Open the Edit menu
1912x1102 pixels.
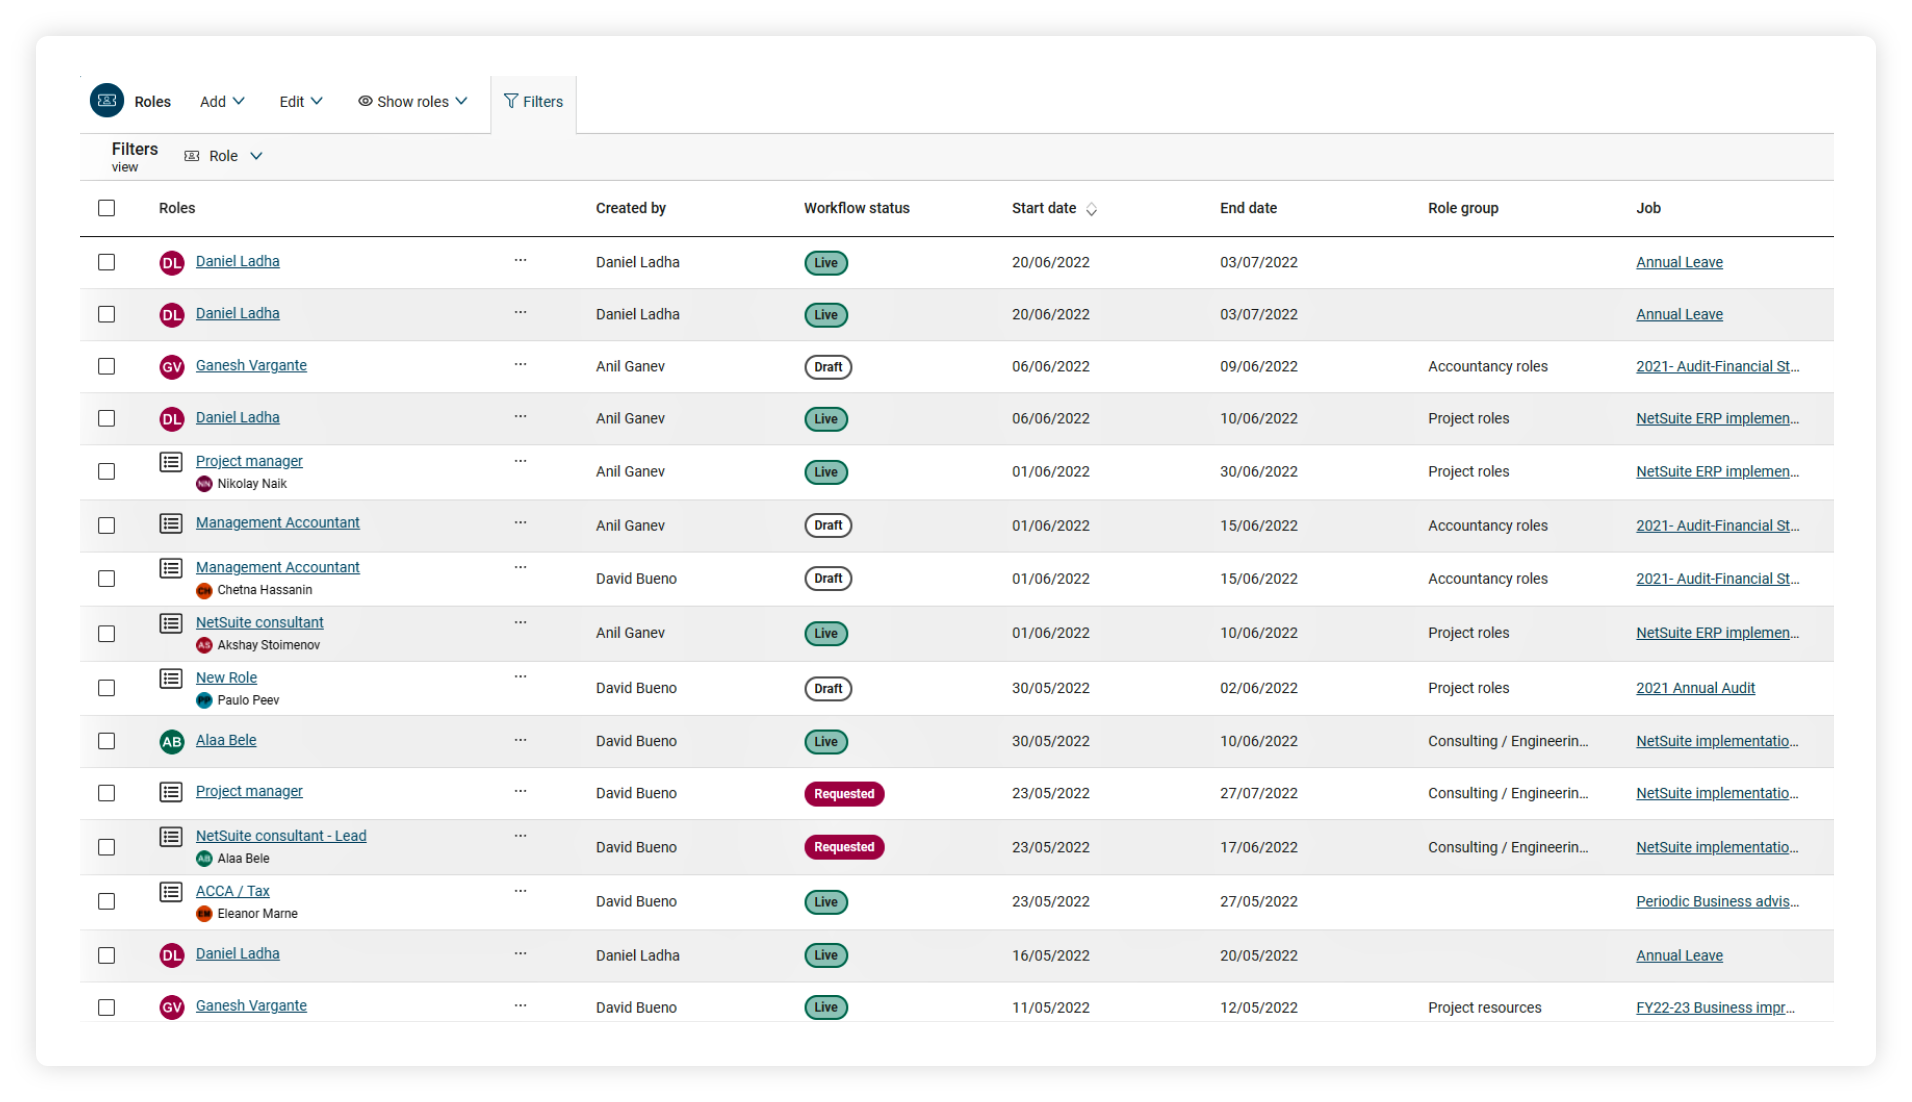click(300, 101)
